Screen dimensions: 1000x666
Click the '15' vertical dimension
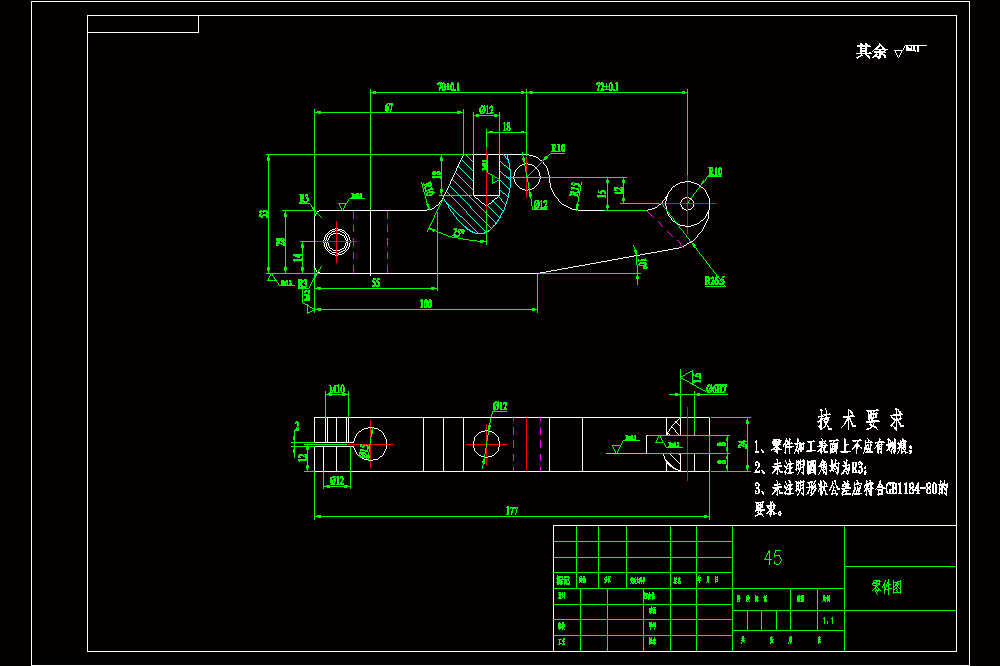point(601,193)
